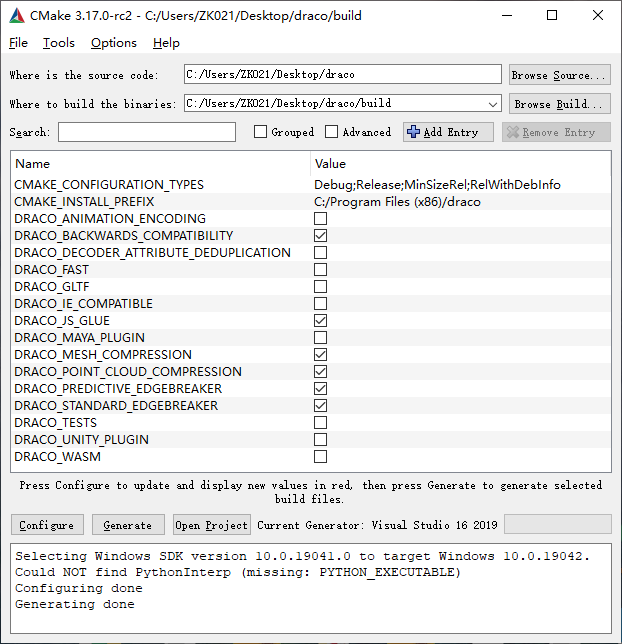
Task: Click the 'Configuring done' output line
Action: tap(78, 588)
